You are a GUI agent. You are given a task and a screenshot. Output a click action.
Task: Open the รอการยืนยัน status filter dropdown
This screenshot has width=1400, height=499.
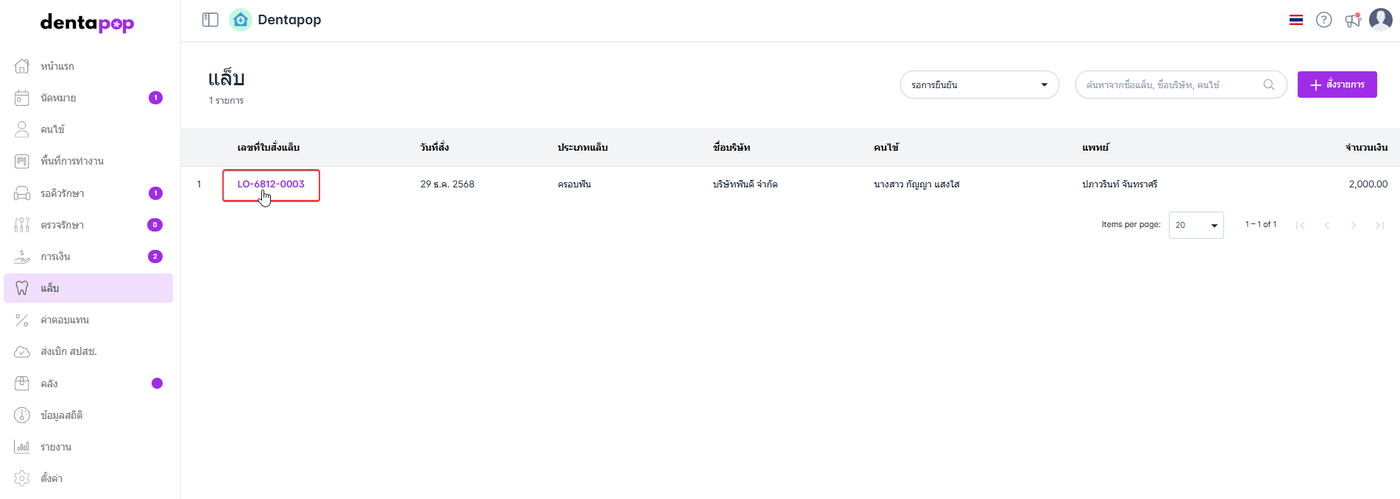tap(979, 85)
